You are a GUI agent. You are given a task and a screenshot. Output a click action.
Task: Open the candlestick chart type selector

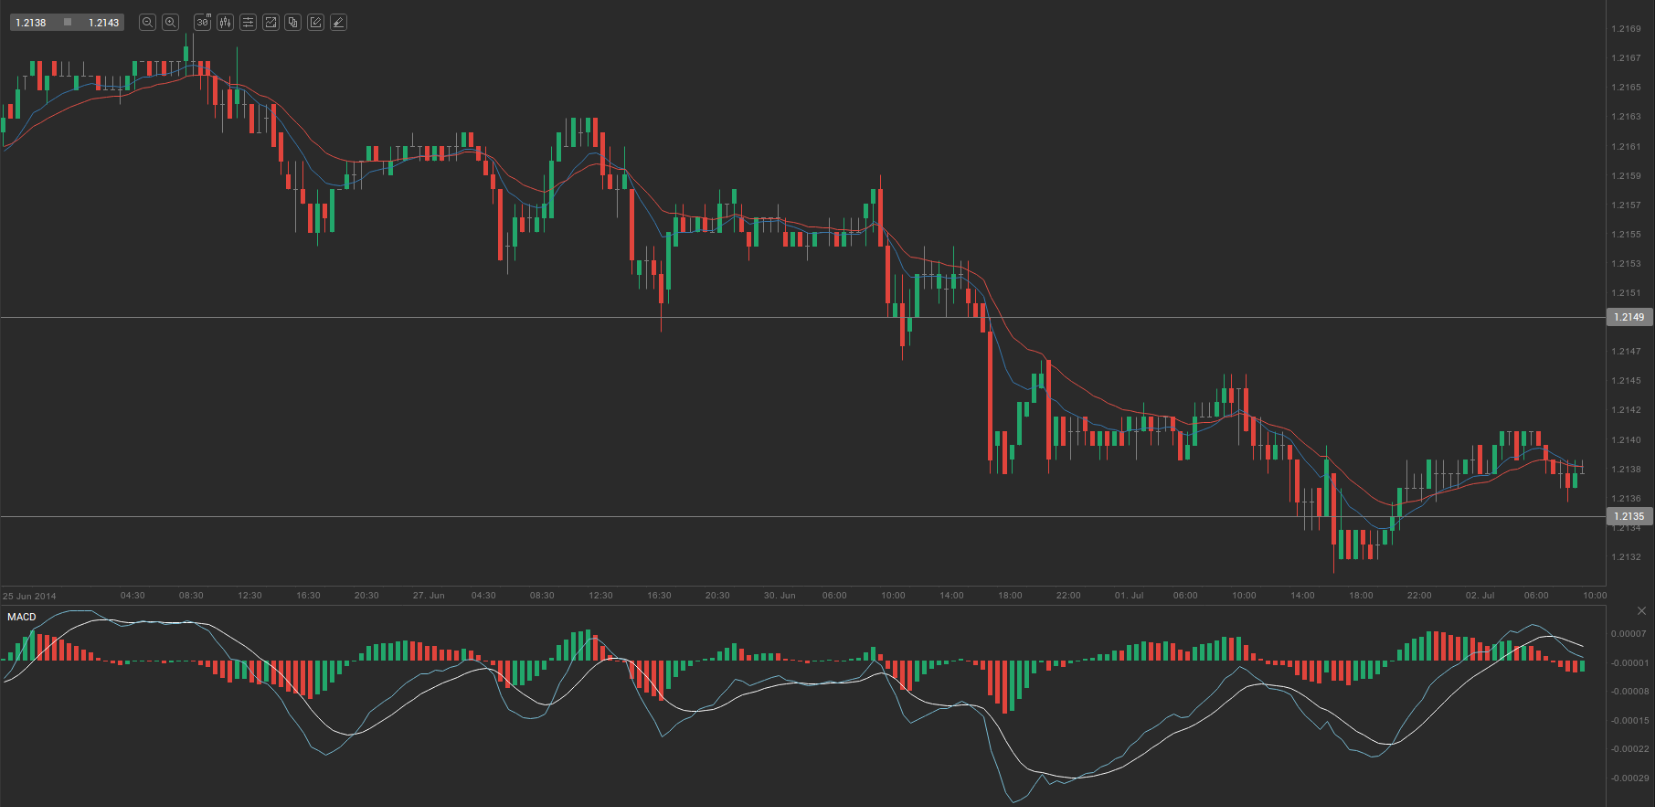(225, 22)
